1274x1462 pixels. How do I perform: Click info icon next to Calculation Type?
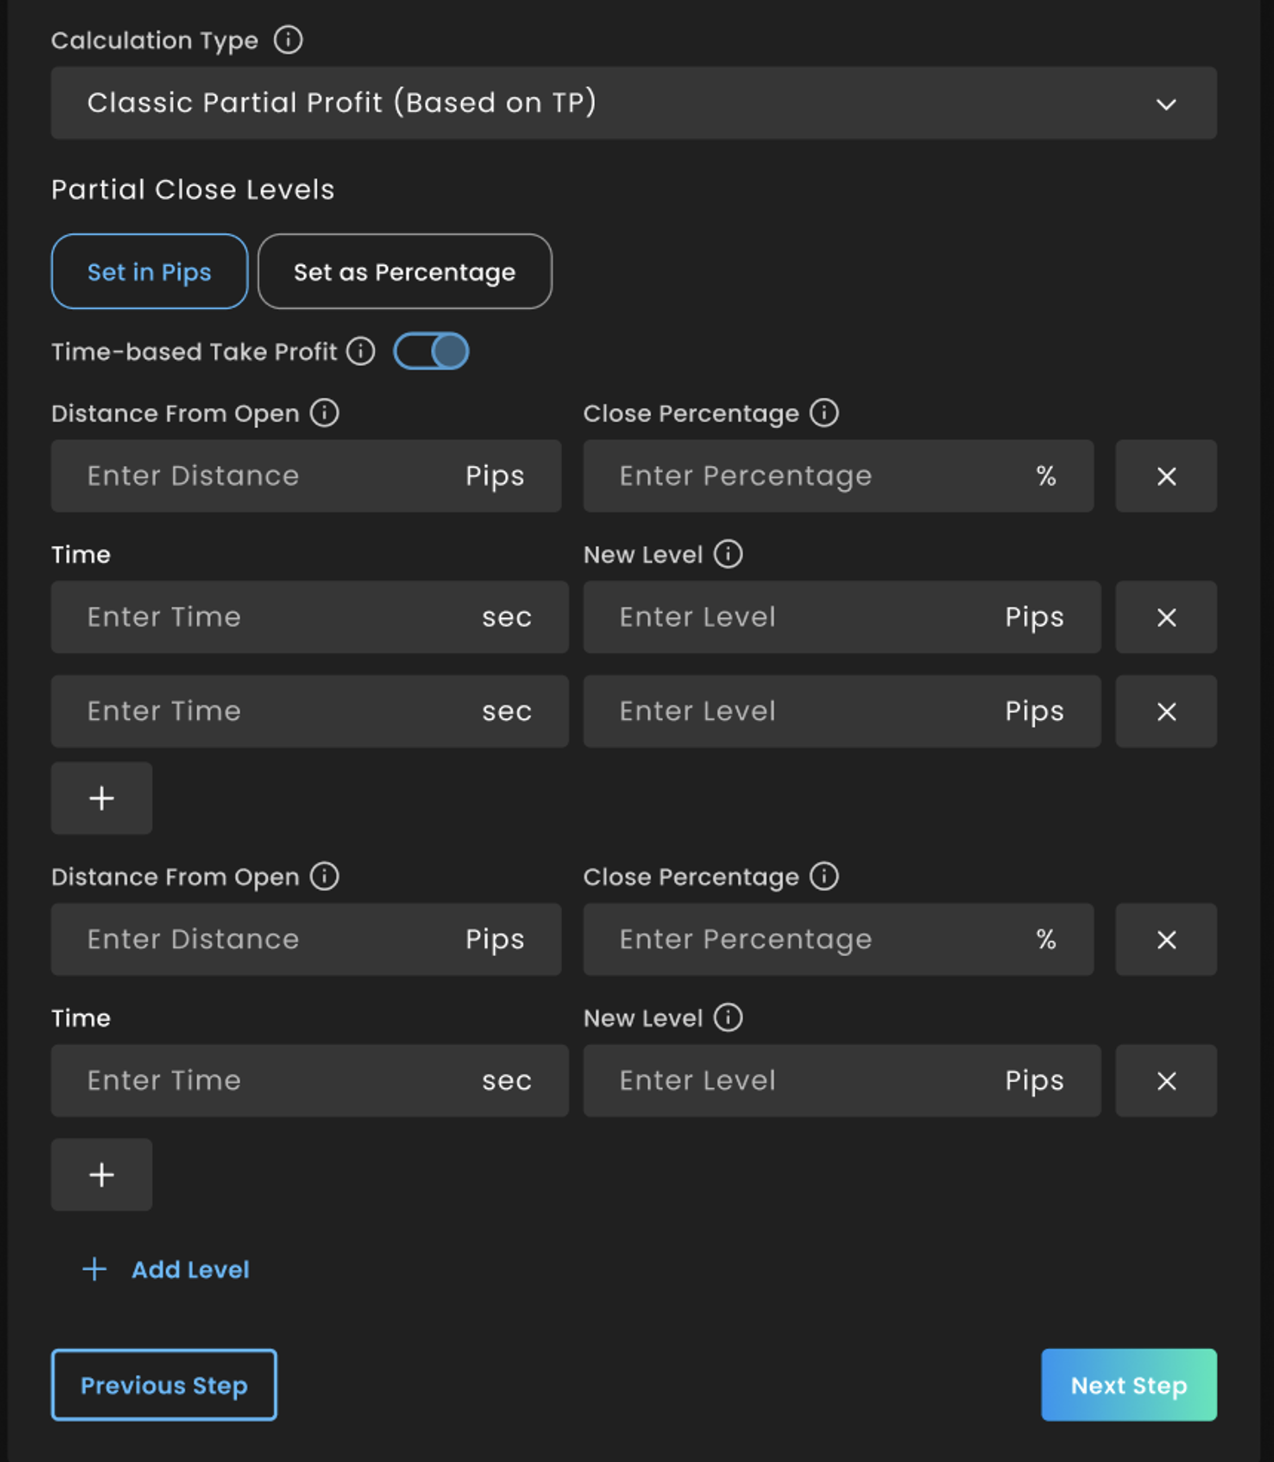[288, 40]
